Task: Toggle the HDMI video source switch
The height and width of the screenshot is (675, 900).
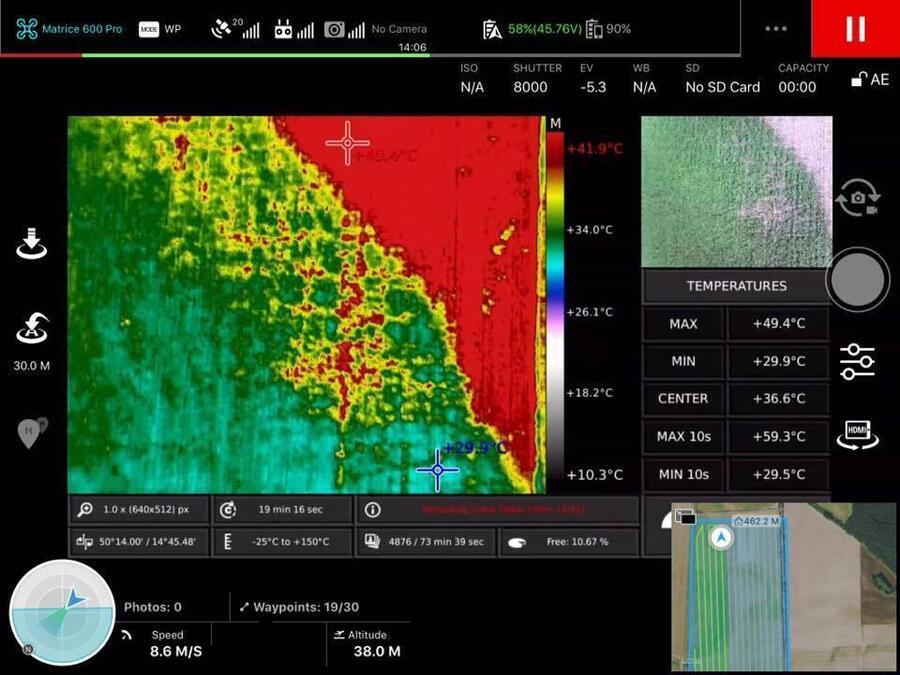Action: [x=857, y=433]
